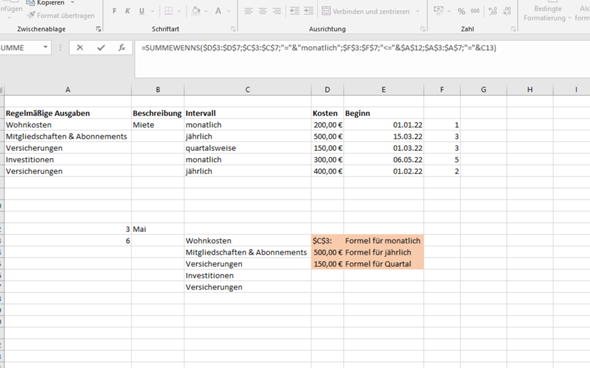Apply font color A icon

(x=218, y=11)
